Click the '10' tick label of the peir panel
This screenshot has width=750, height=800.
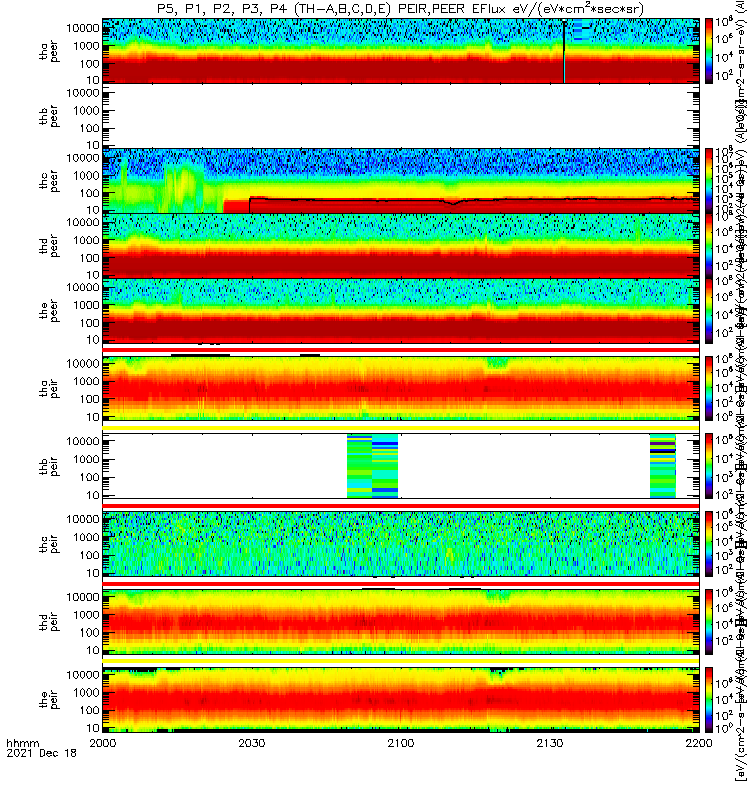click(93, 728)
